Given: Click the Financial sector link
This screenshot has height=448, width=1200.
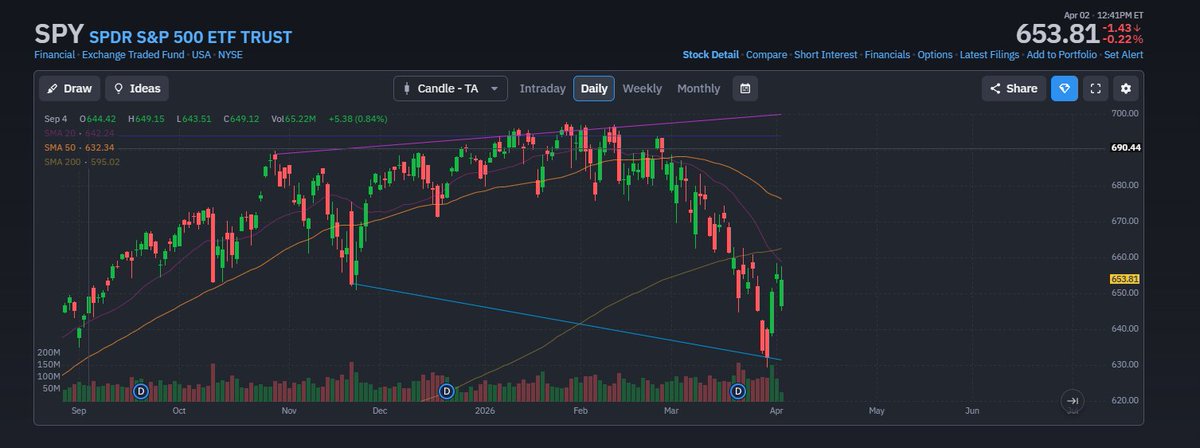Looking at the screenshot, I should point(55,55).
